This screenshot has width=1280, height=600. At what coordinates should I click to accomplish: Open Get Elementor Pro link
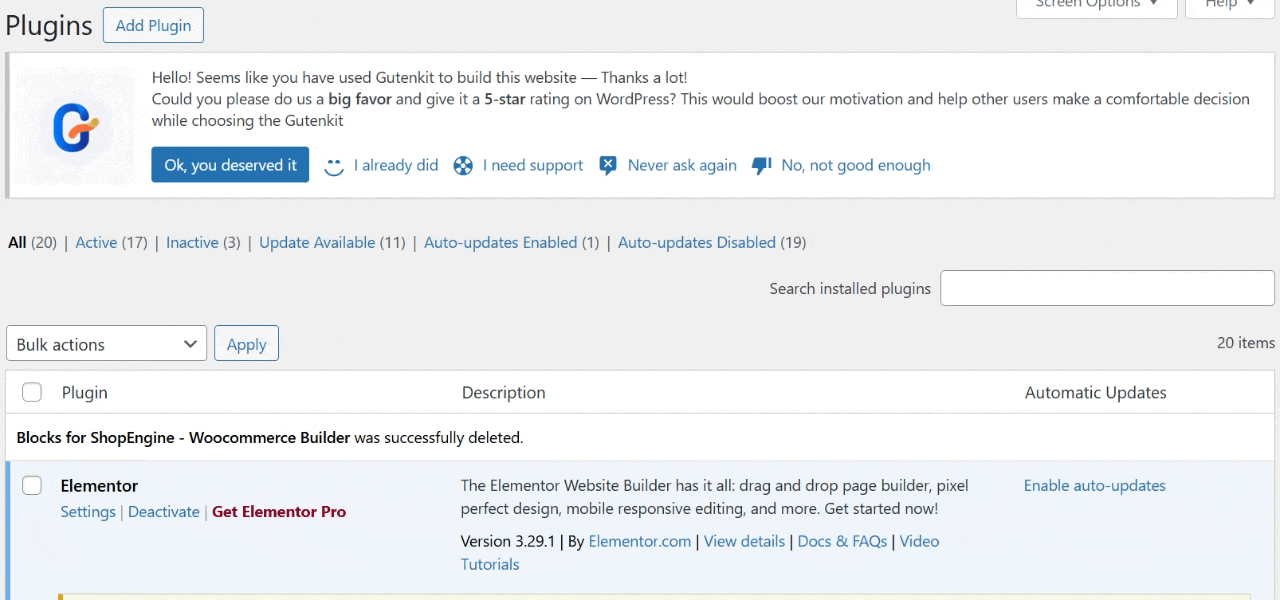[279, 511]
